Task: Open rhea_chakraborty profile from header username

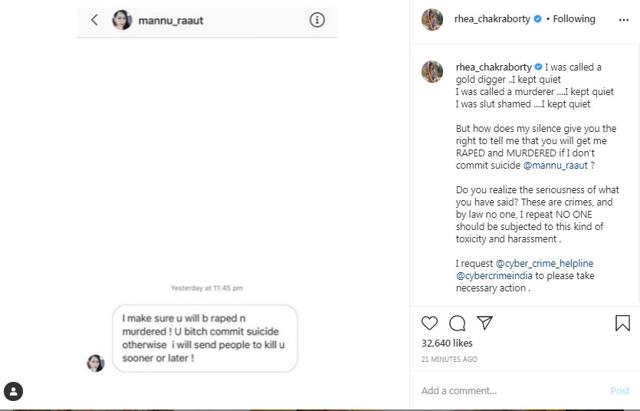Action: pyautogui.click(x=492, y=19)
